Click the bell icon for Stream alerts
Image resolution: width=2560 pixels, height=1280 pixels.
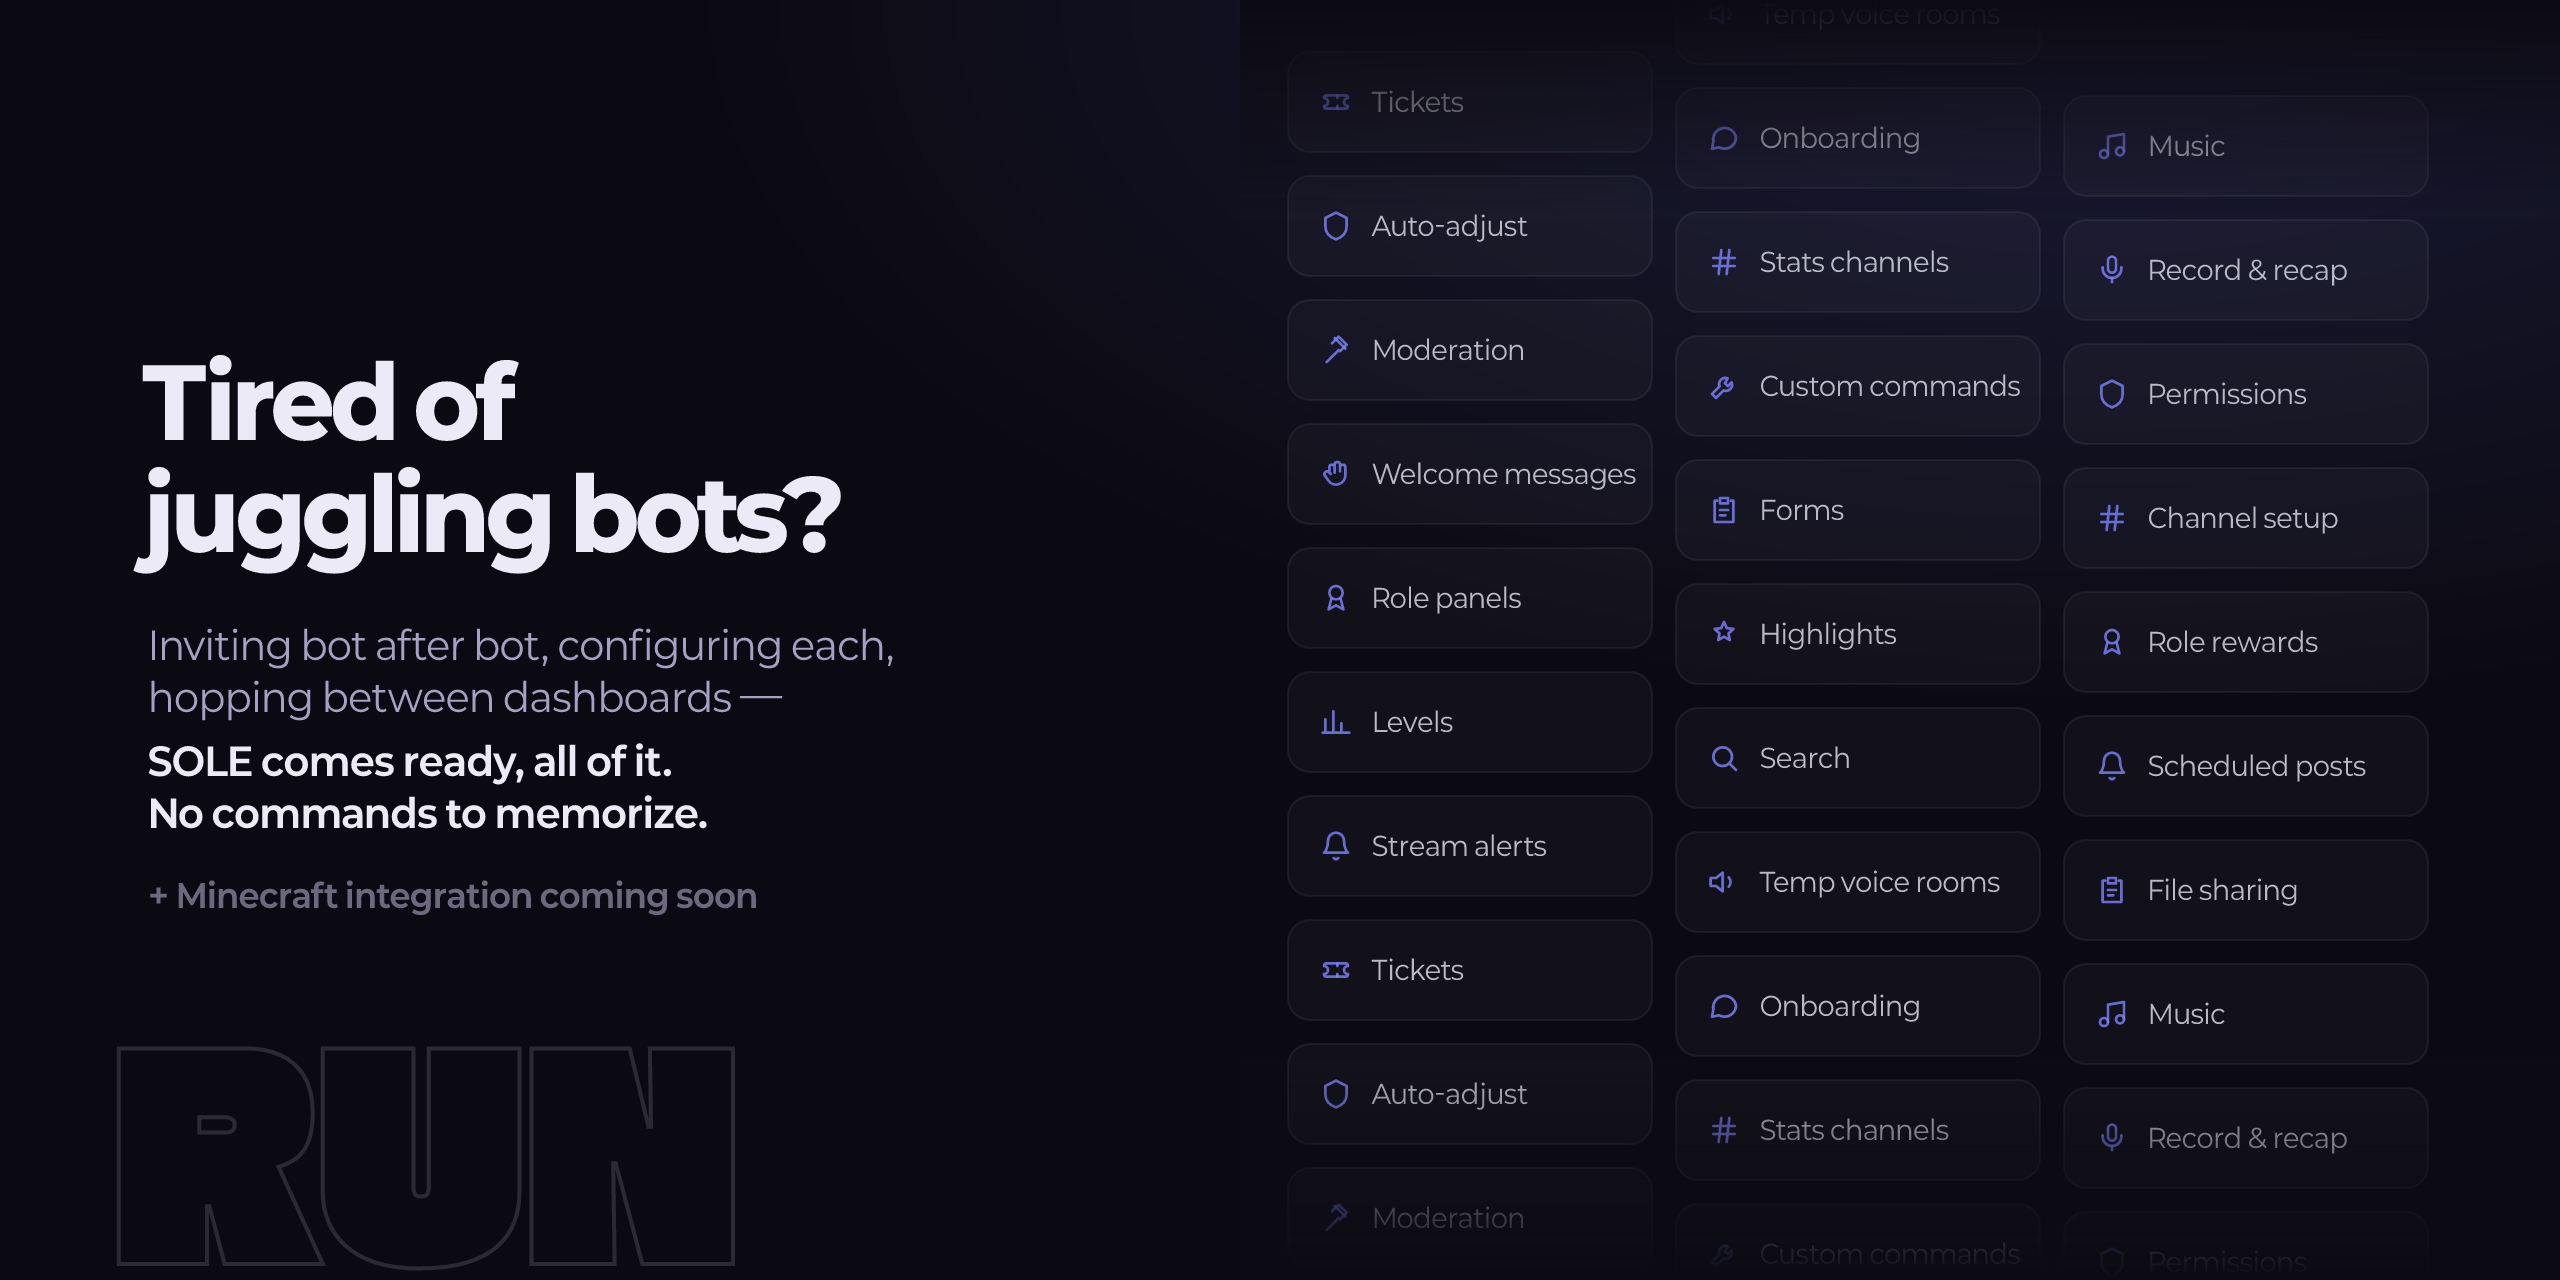tap(1336, 846)
